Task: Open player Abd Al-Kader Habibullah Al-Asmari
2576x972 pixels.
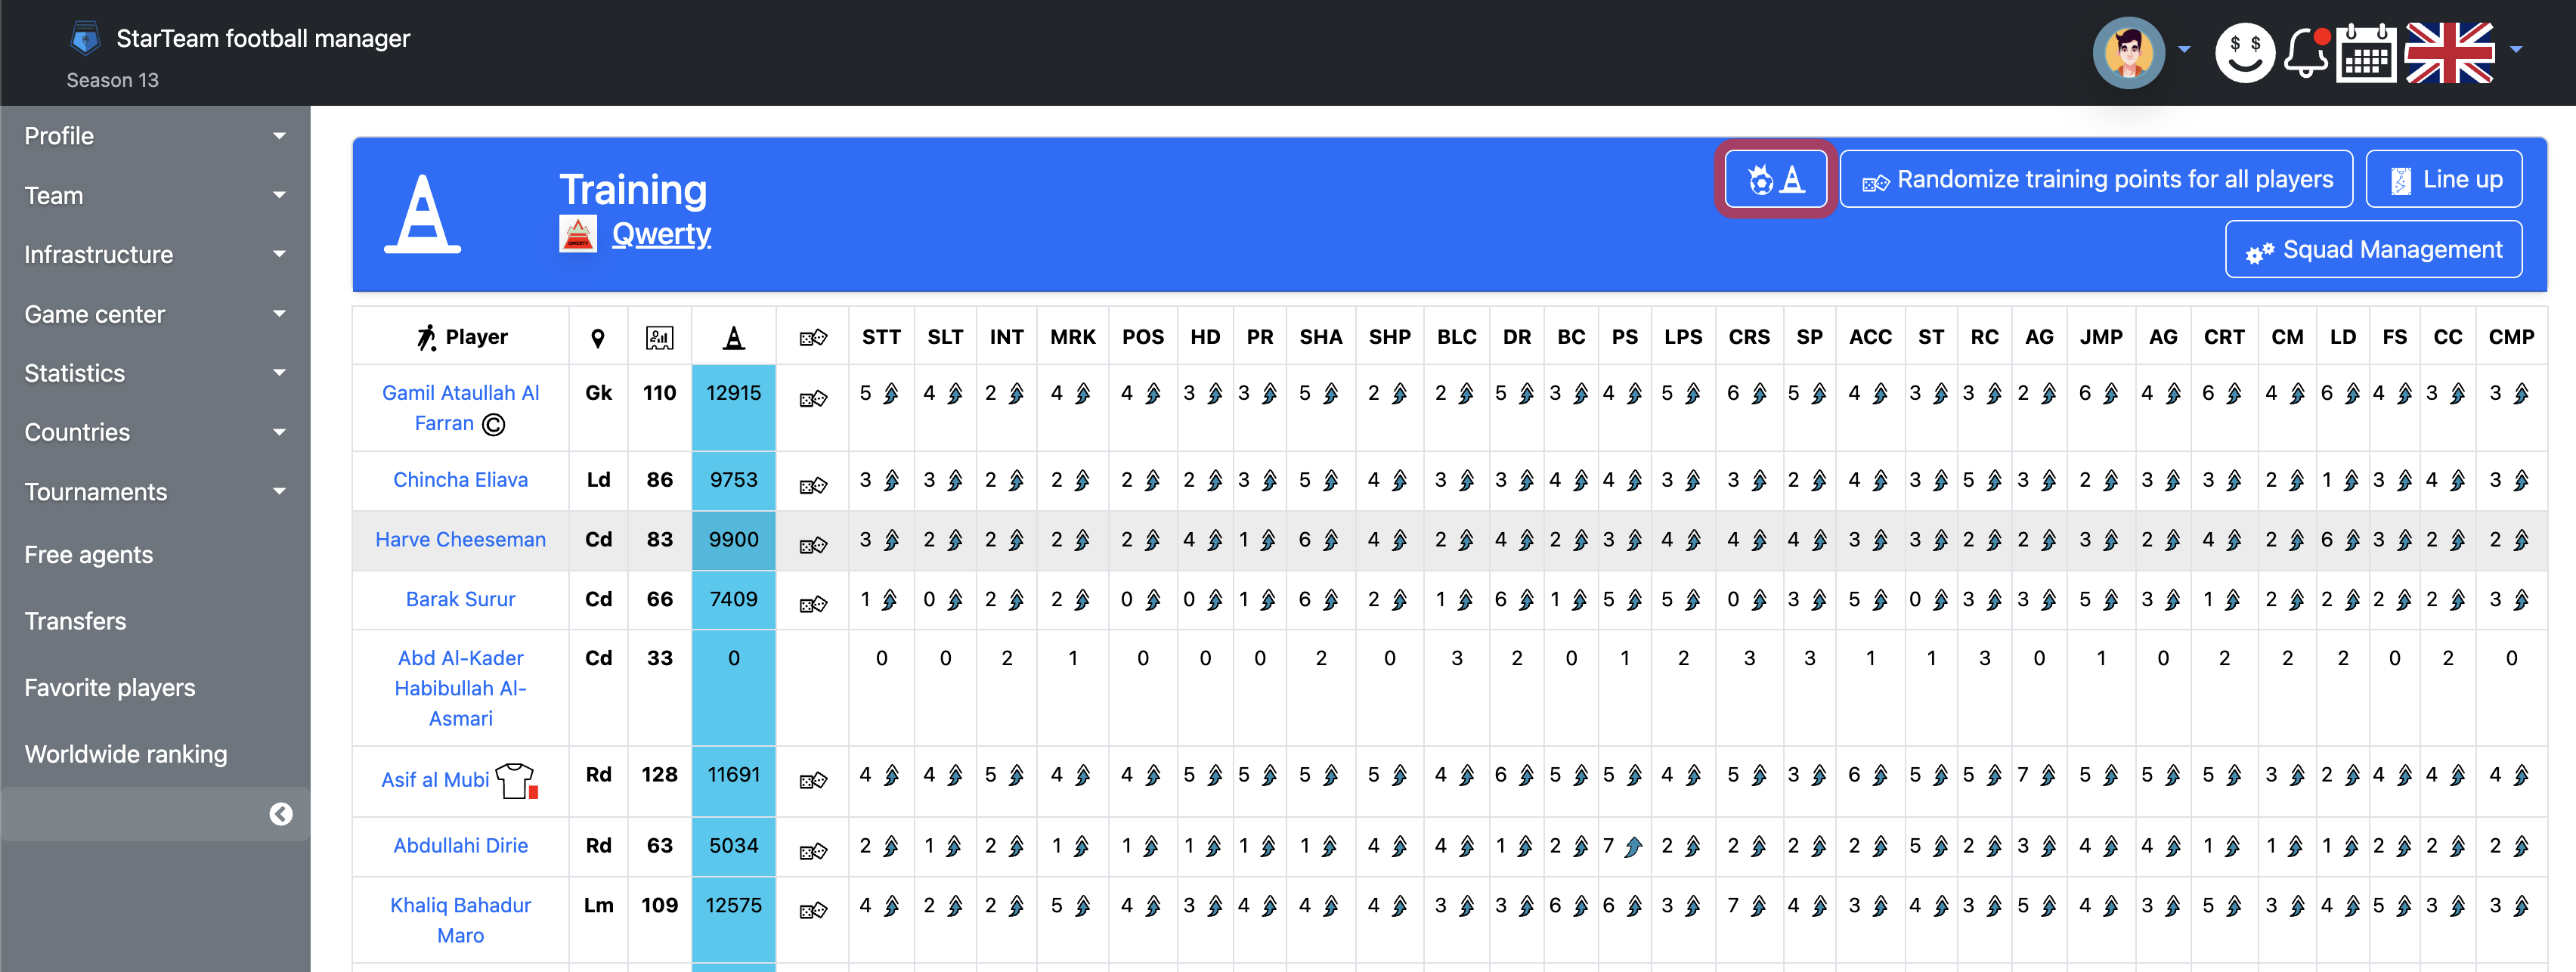Action: pos(460,688)
